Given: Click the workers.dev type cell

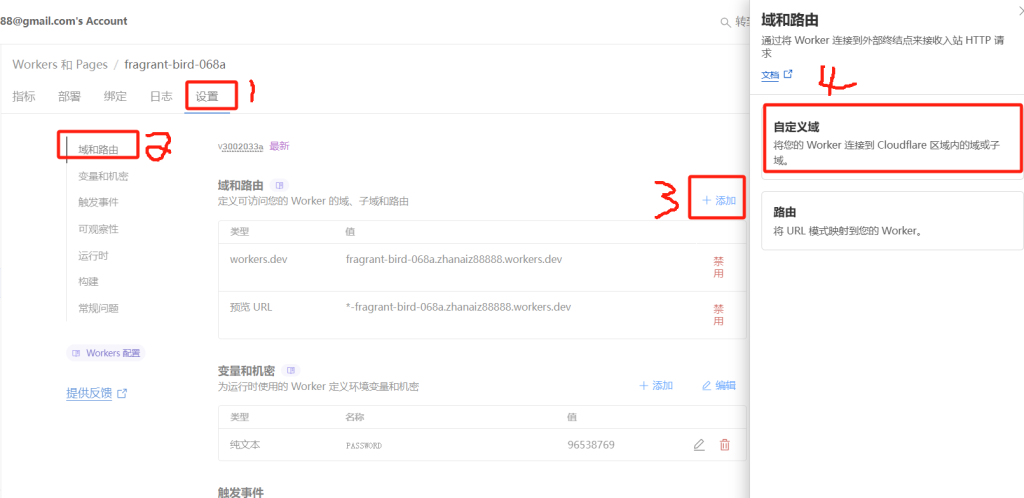Looking at the screenshot, I should pos(259,259).
